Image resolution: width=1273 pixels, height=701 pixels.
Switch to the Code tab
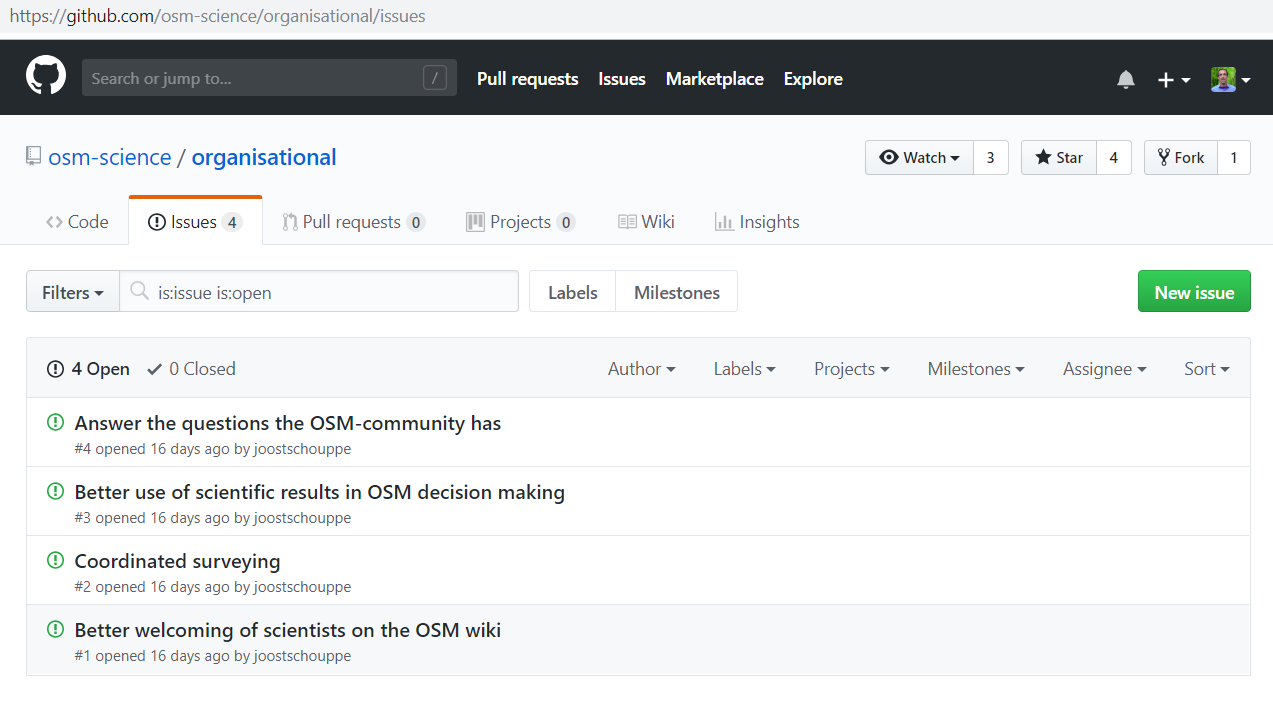pyautogui.click(x=77, y=222)
